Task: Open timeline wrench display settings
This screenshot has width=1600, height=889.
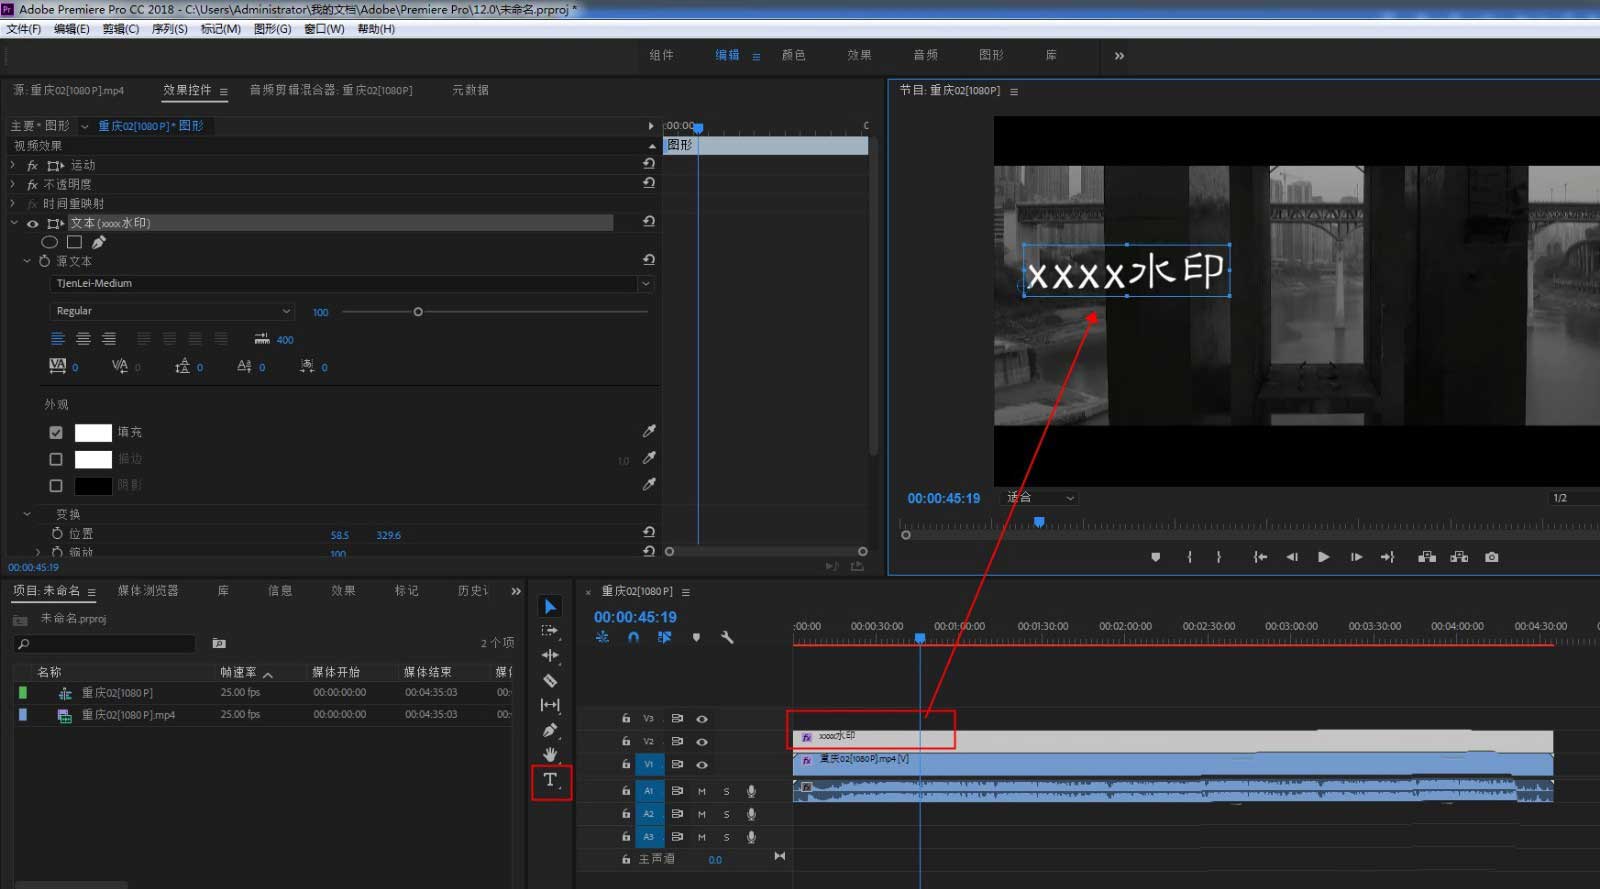Action: click(727, 637)
